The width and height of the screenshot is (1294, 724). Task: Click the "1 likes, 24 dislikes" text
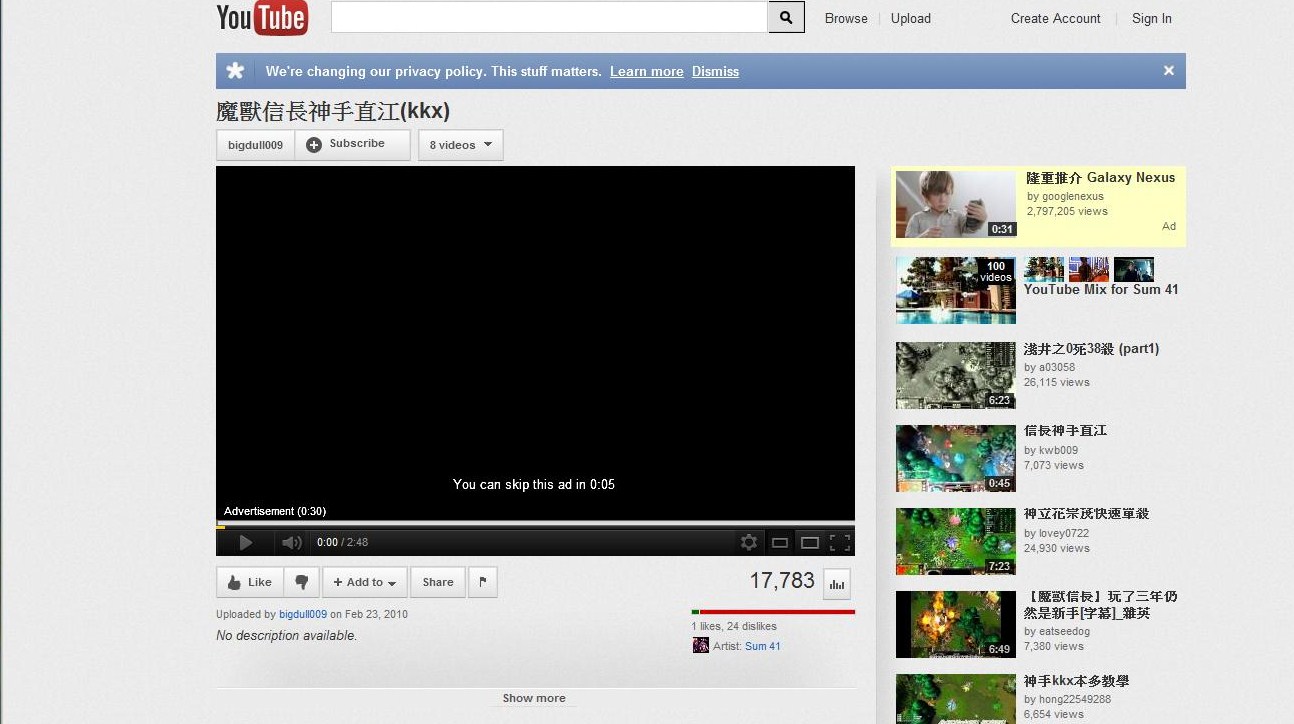click(734, 626)
